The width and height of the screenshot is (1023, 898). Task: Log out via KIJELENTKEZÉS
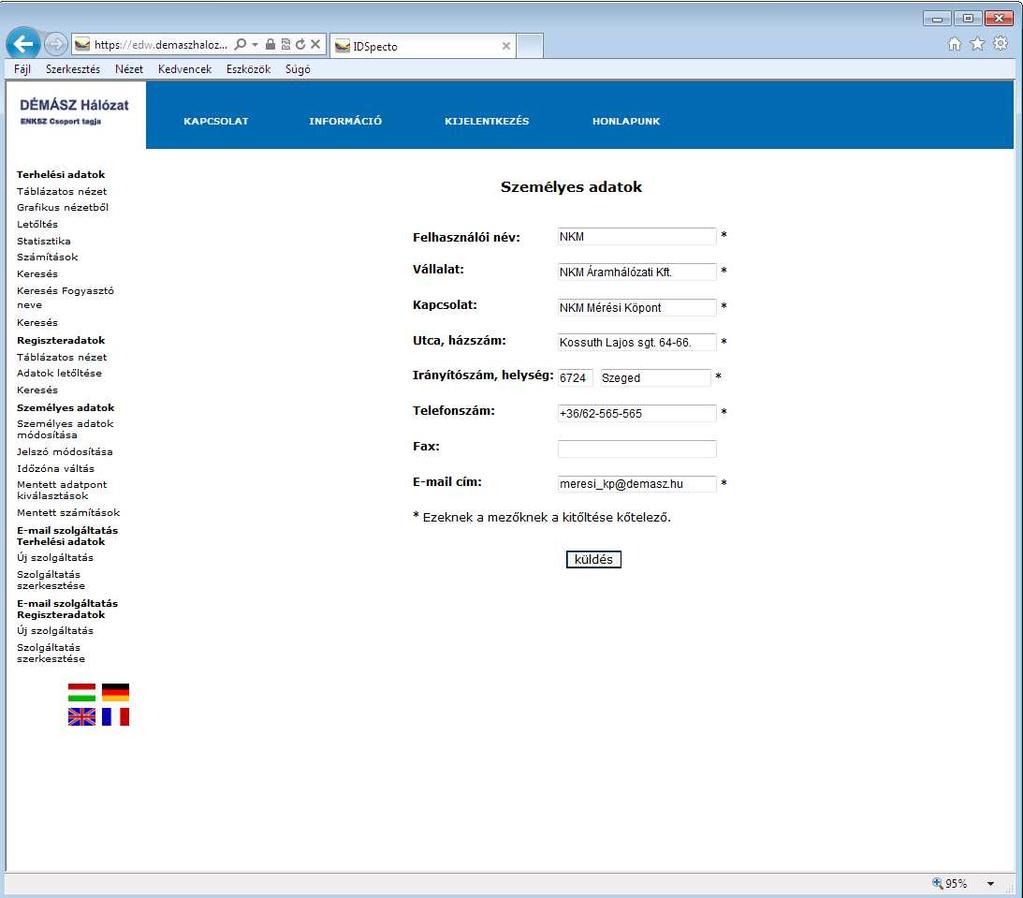[487, 121]
